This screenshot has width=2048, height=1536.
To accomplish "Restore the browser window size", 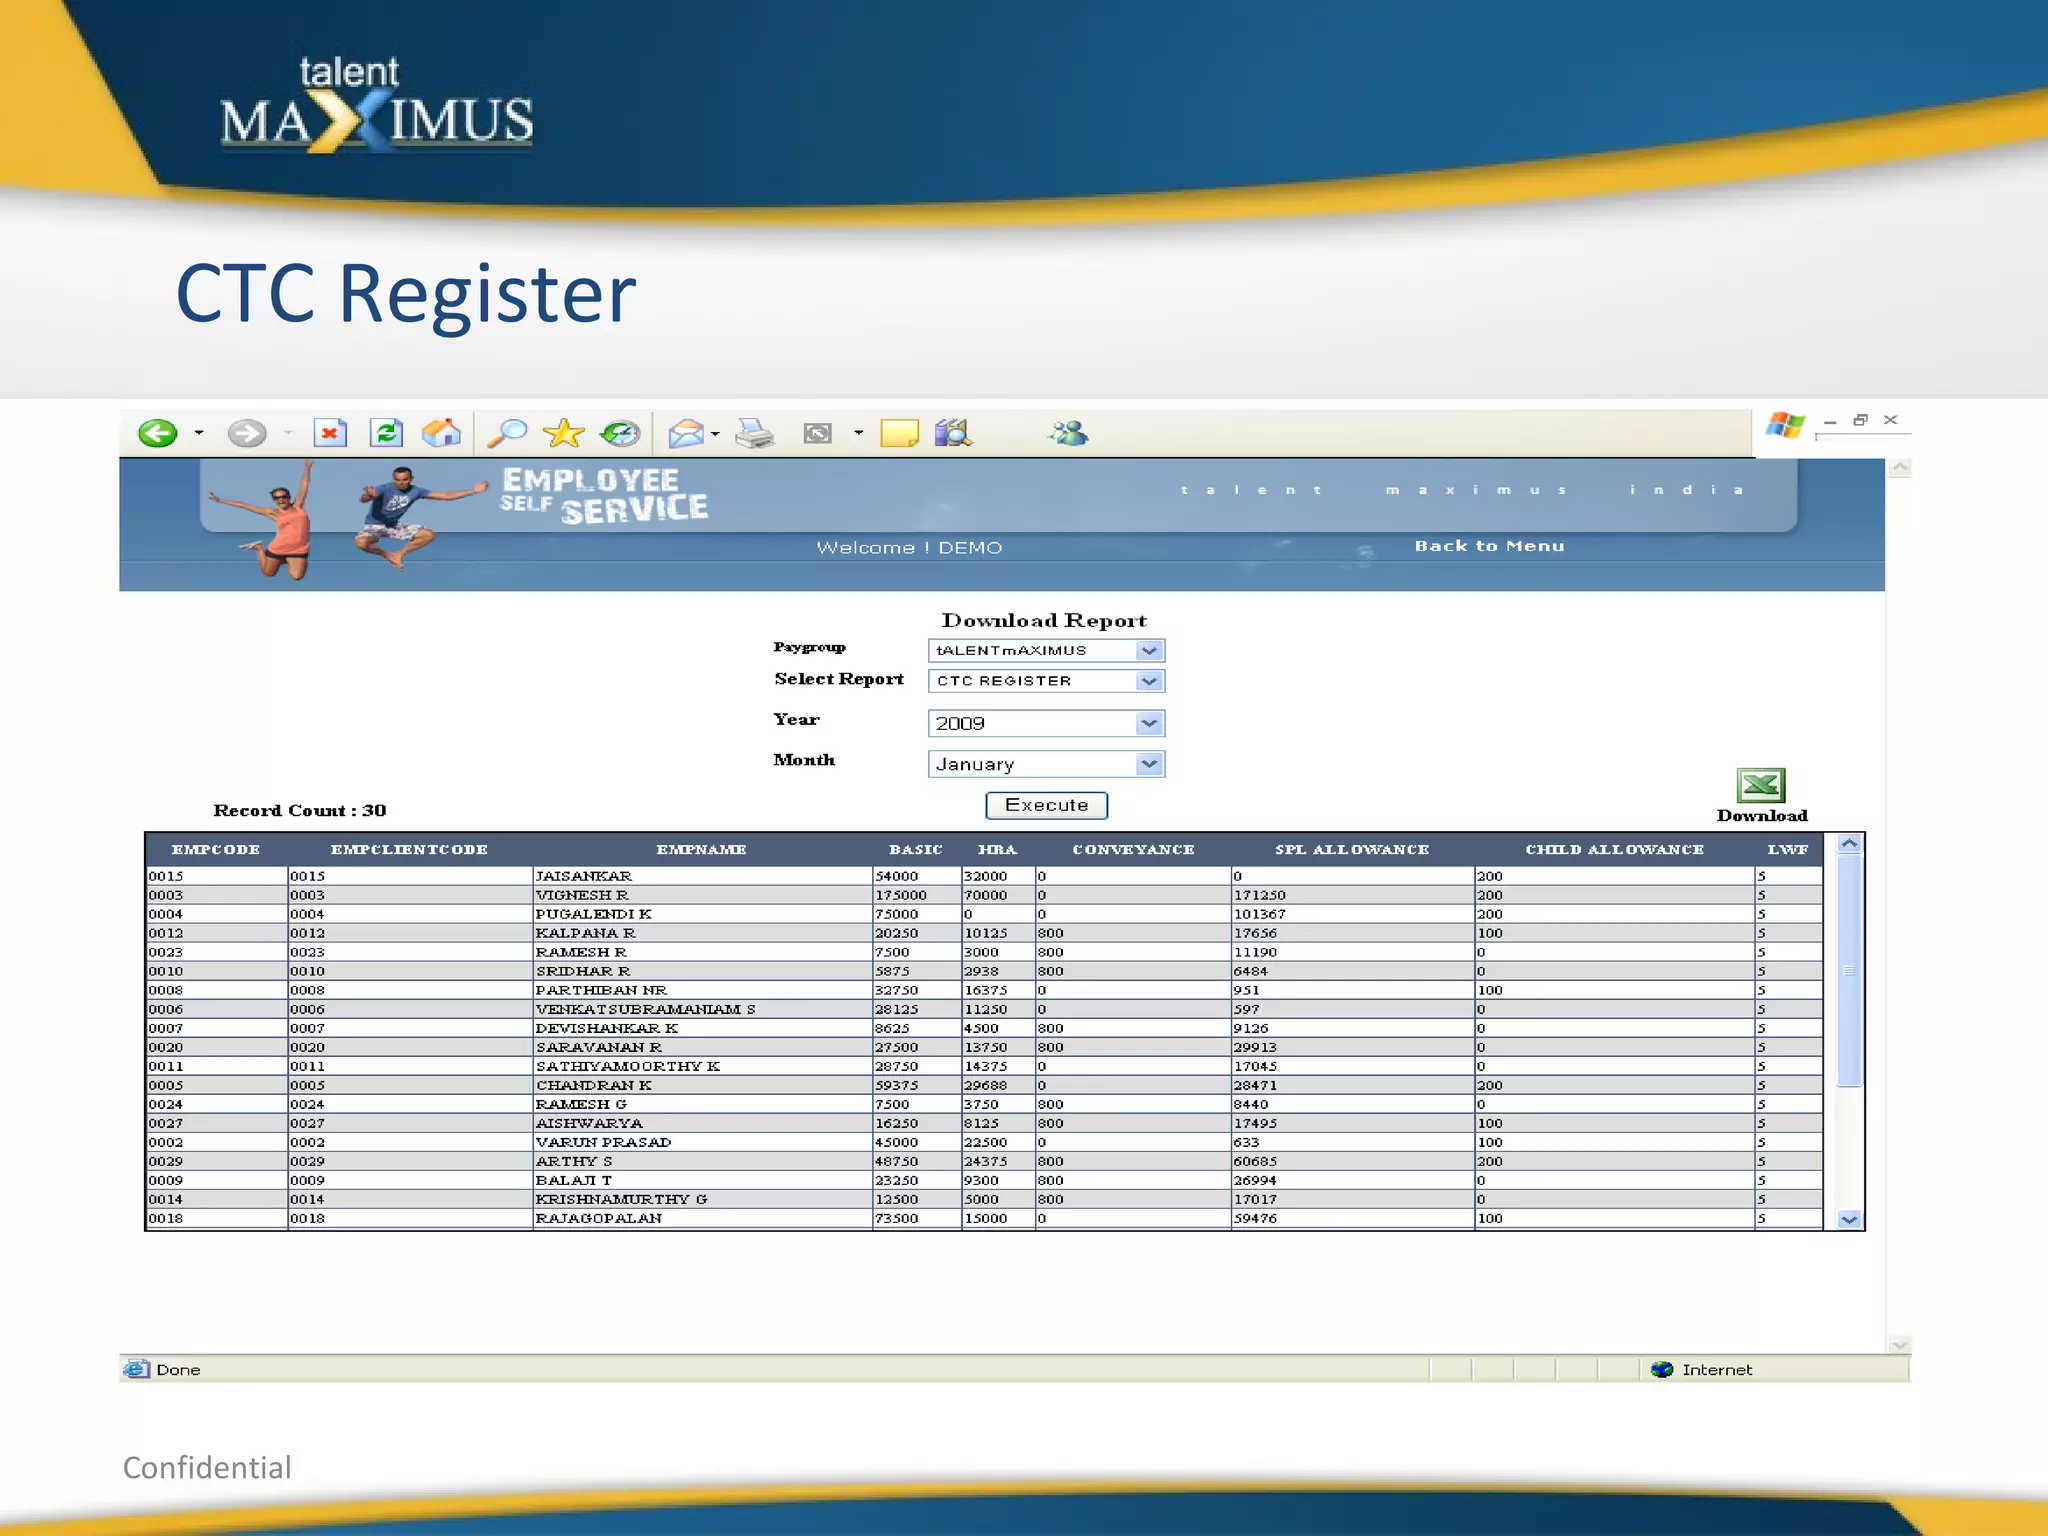I will pos(1860,420).
